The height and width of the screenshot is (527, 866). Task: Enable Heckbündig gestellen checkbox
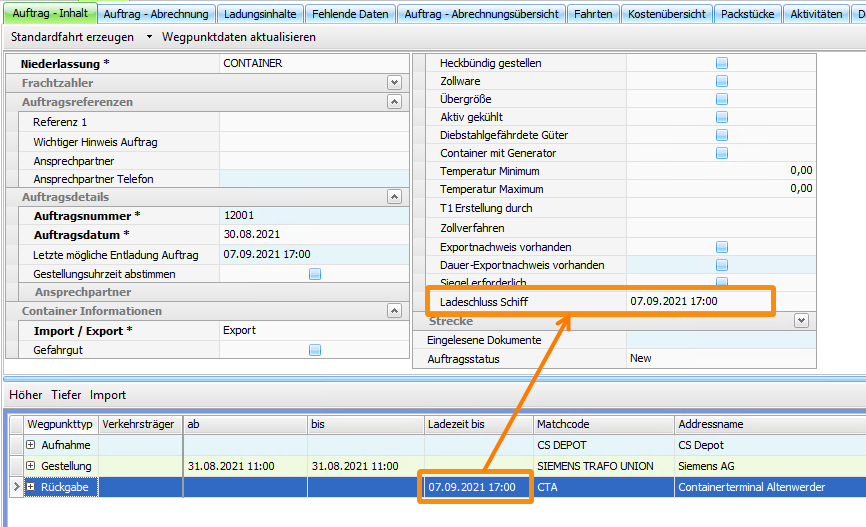[721, 63]
